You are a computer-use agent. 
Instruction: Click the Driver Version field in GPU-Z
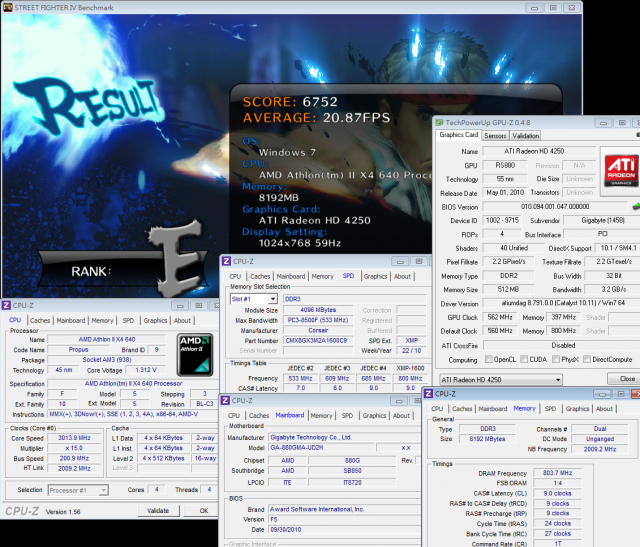562,303
